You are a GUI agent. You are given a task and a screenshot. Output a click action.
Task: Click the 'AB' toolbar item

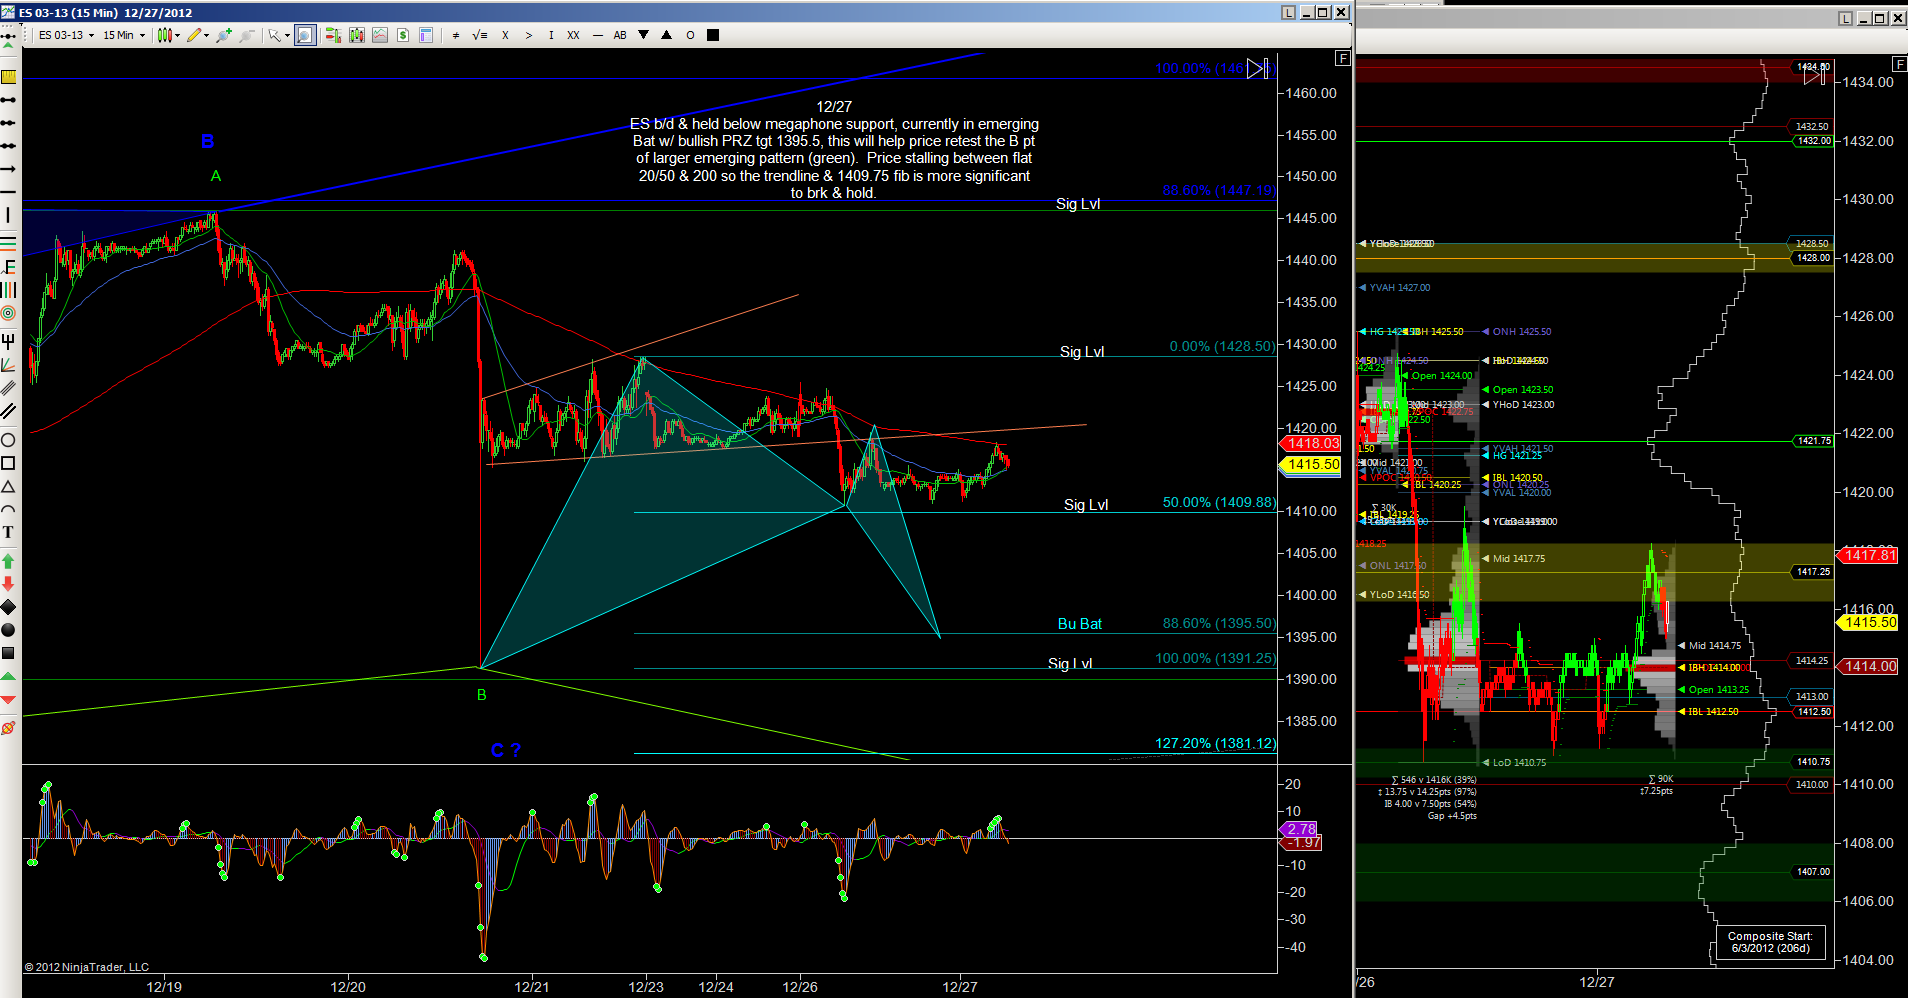(620, 35)
